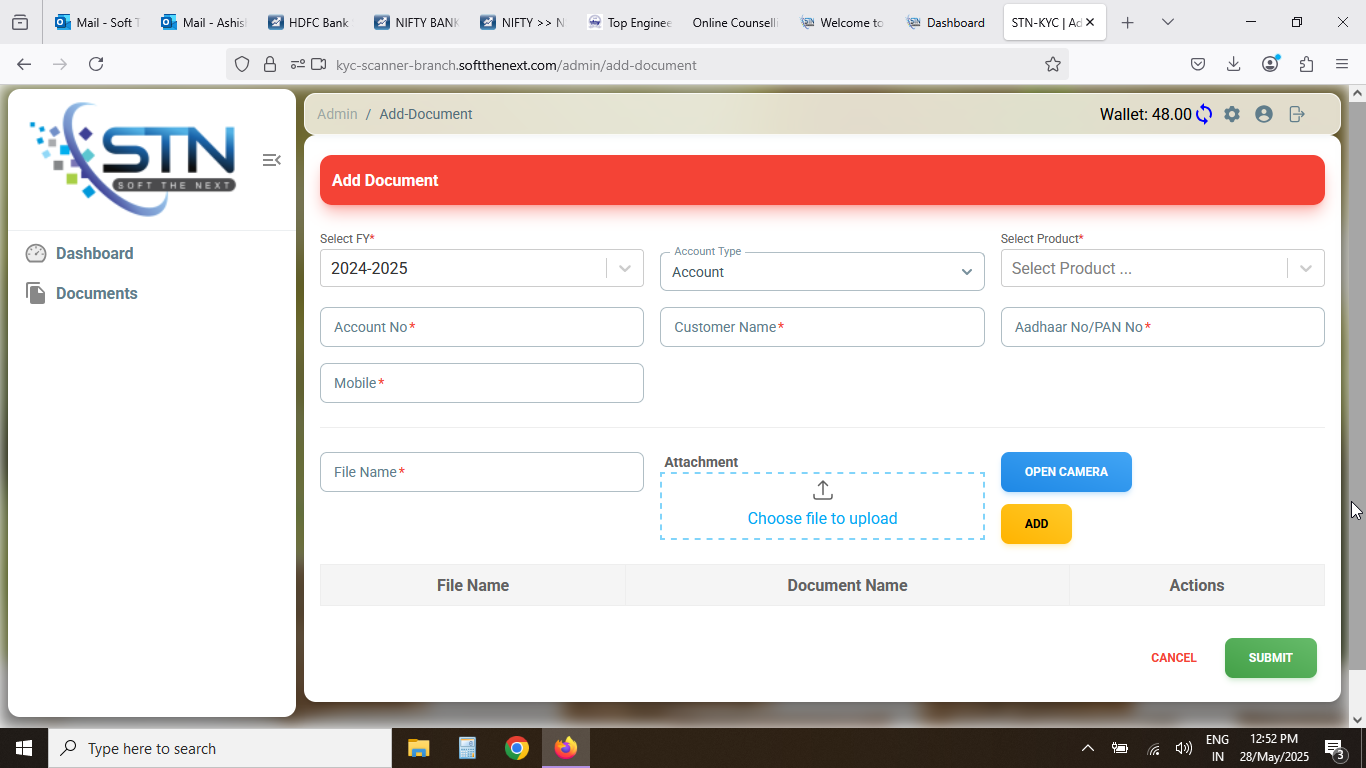Image resolution: width=1366 pixels, height=768 pixels.
Task: Open the user profile icon
Action: pyautogui.click(x=1264, y=114)
